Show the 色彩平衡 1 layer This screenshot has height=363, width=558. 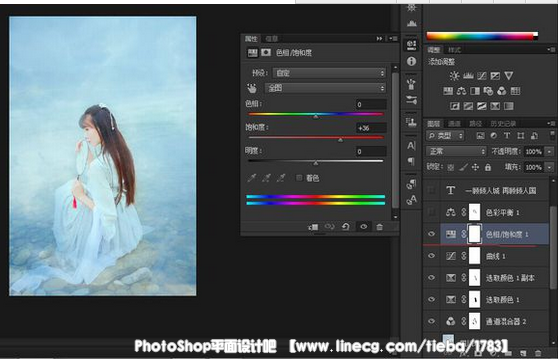coord(431,212)
